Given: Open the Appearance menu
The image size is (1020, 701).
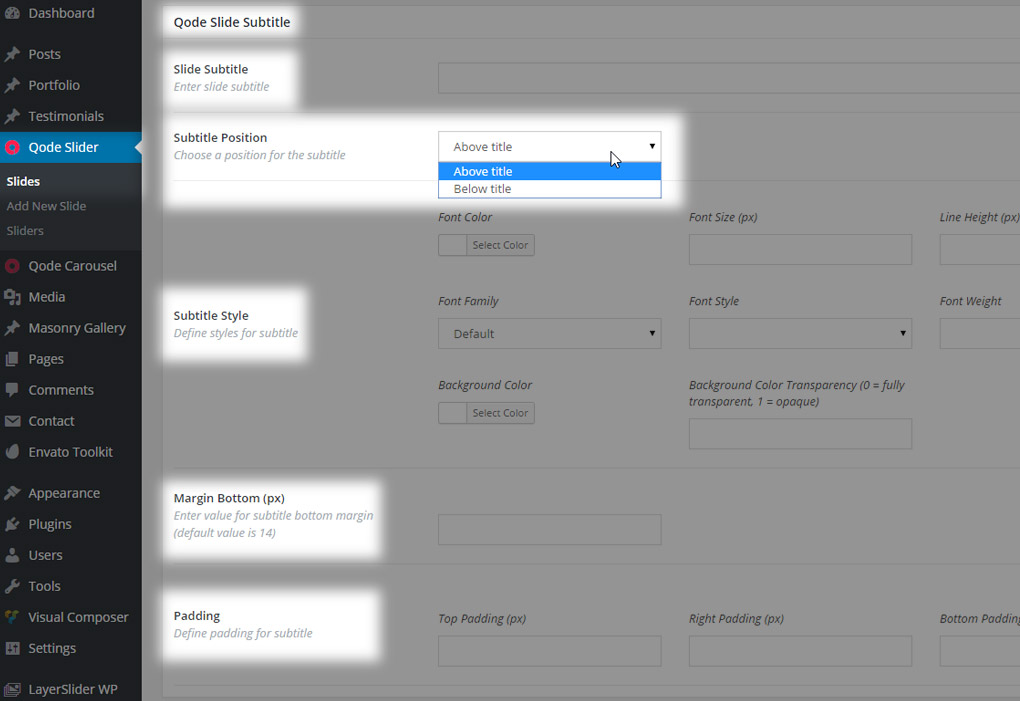Looking at the screenshot, I should pyautogui.click(x=64, y=494).
